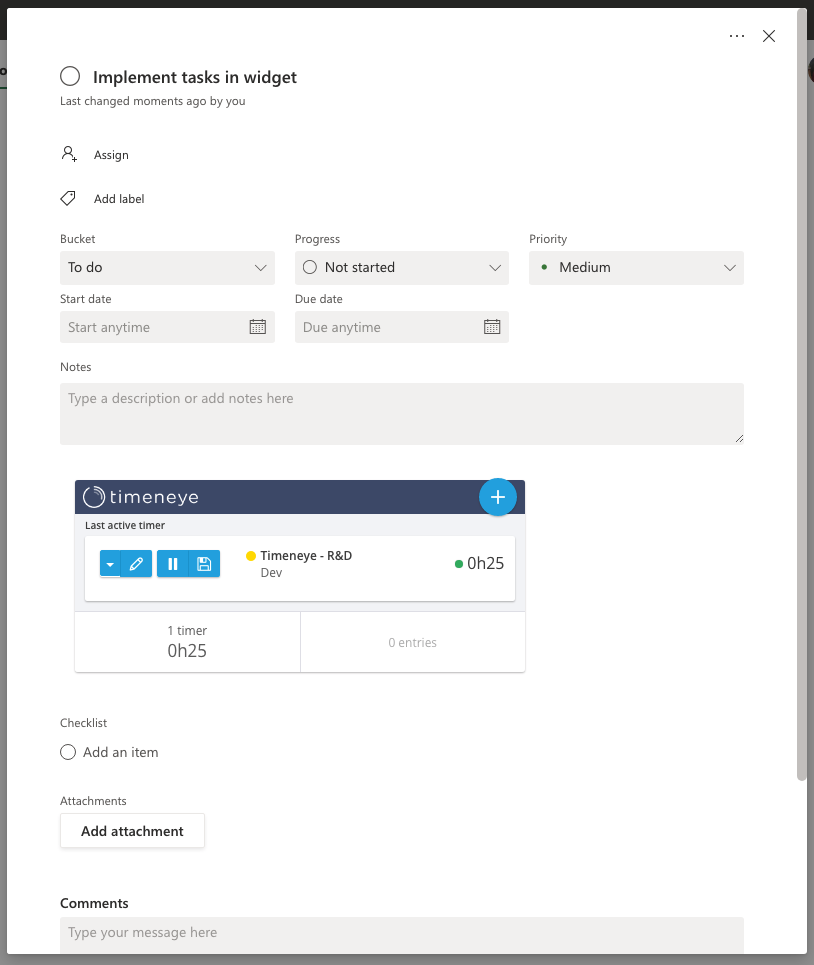Viewport: 814px width, 965px height.
Task: Mark the task complete via the title circle
Action: pyautogui.click(x=69, y=75)
